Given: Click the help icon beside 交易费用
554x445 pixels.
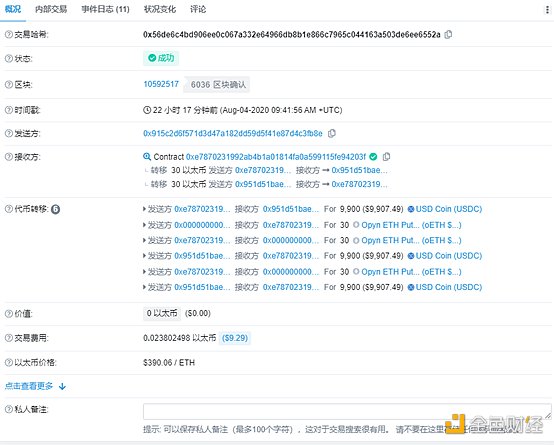Looking at the screenshot, I should pos(8,338).
